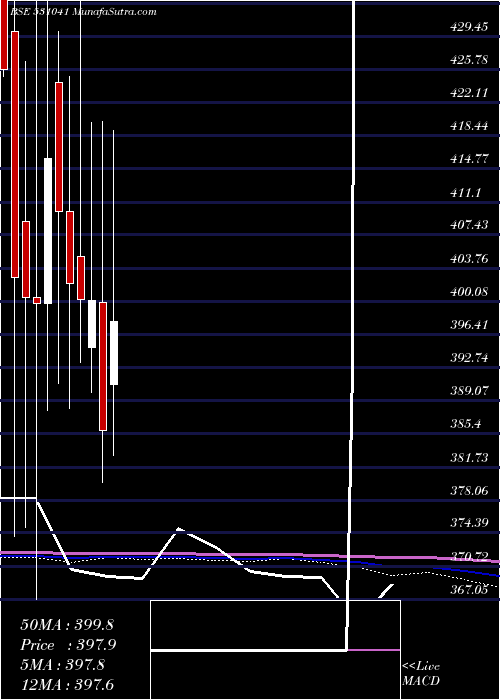Select the 411.1 price axis label
Viewport: 500px width, 700px height.
point(466,193)
